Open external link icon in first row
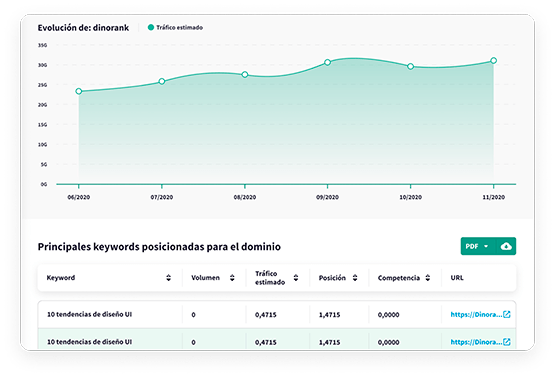Screen dimensions: 555x377 pyautogui.click(x=507, y=314)
